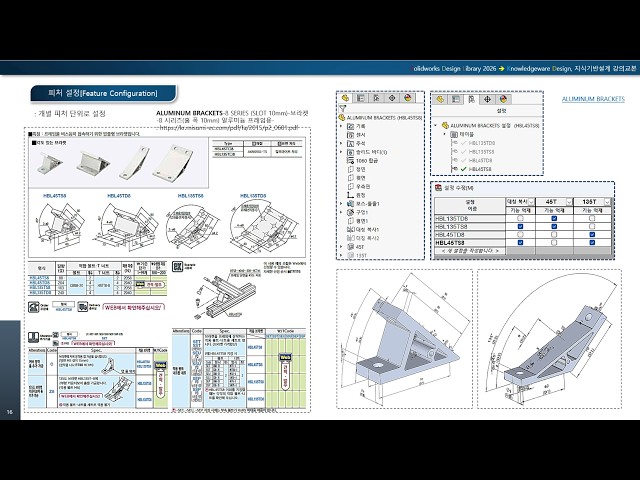Open DisplayManager tab in left feature tree panel

tap(407, 98)
